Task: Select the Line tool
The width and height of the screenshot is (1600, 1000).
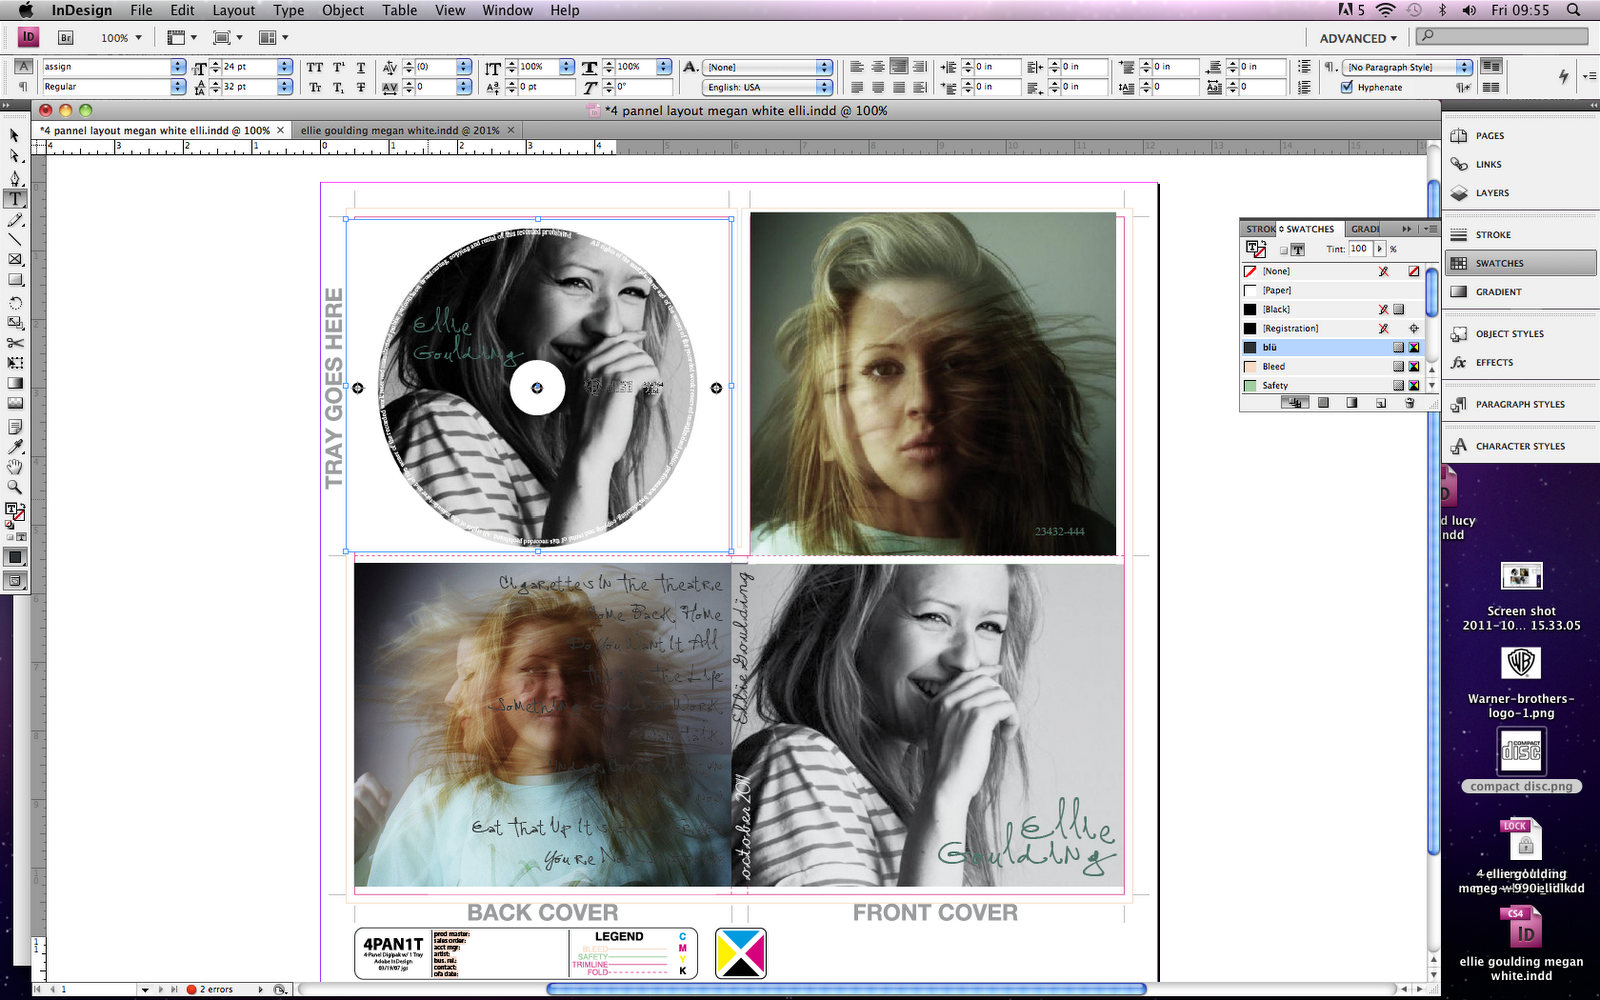Action: pyautogui.click(x=15, y=239)
